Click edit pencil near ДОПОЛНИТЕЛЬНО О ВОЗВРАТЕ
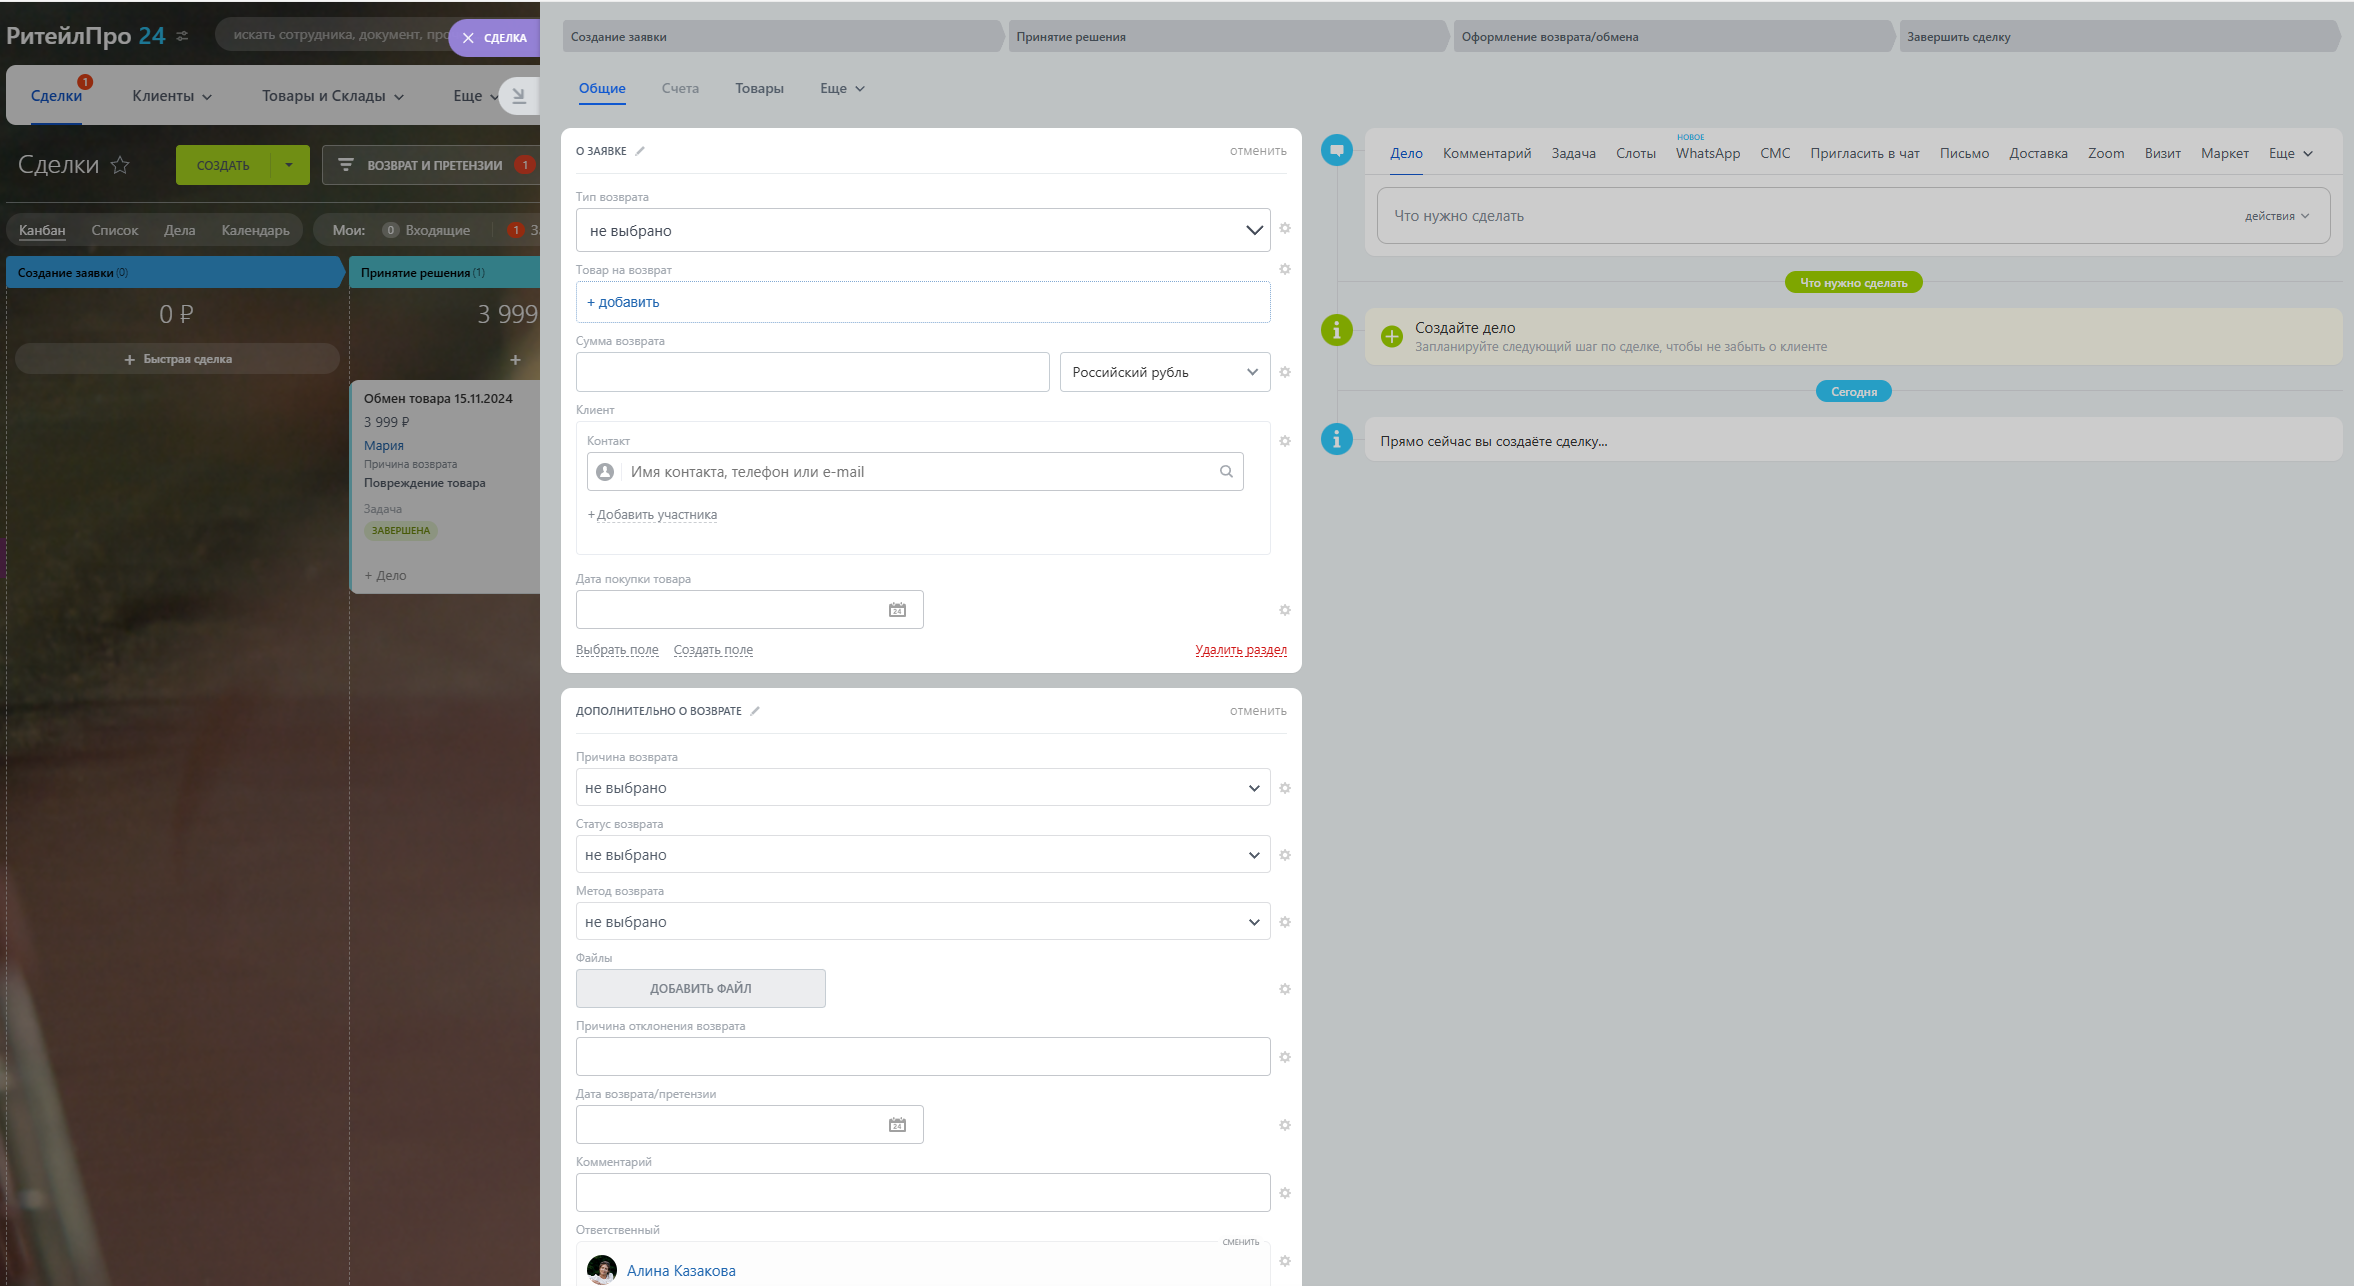 tap(755, 711)
